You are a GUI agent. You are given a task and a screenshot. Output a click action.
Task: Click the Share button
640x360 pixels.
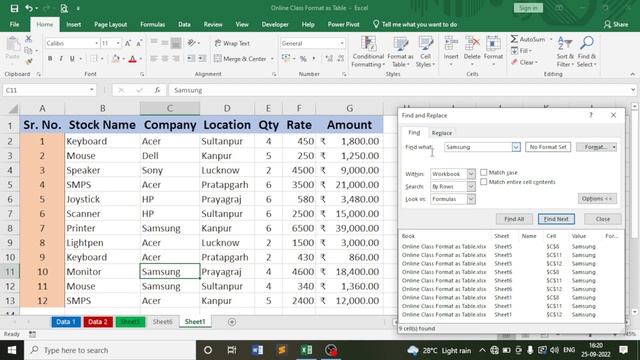coord(616,24)
